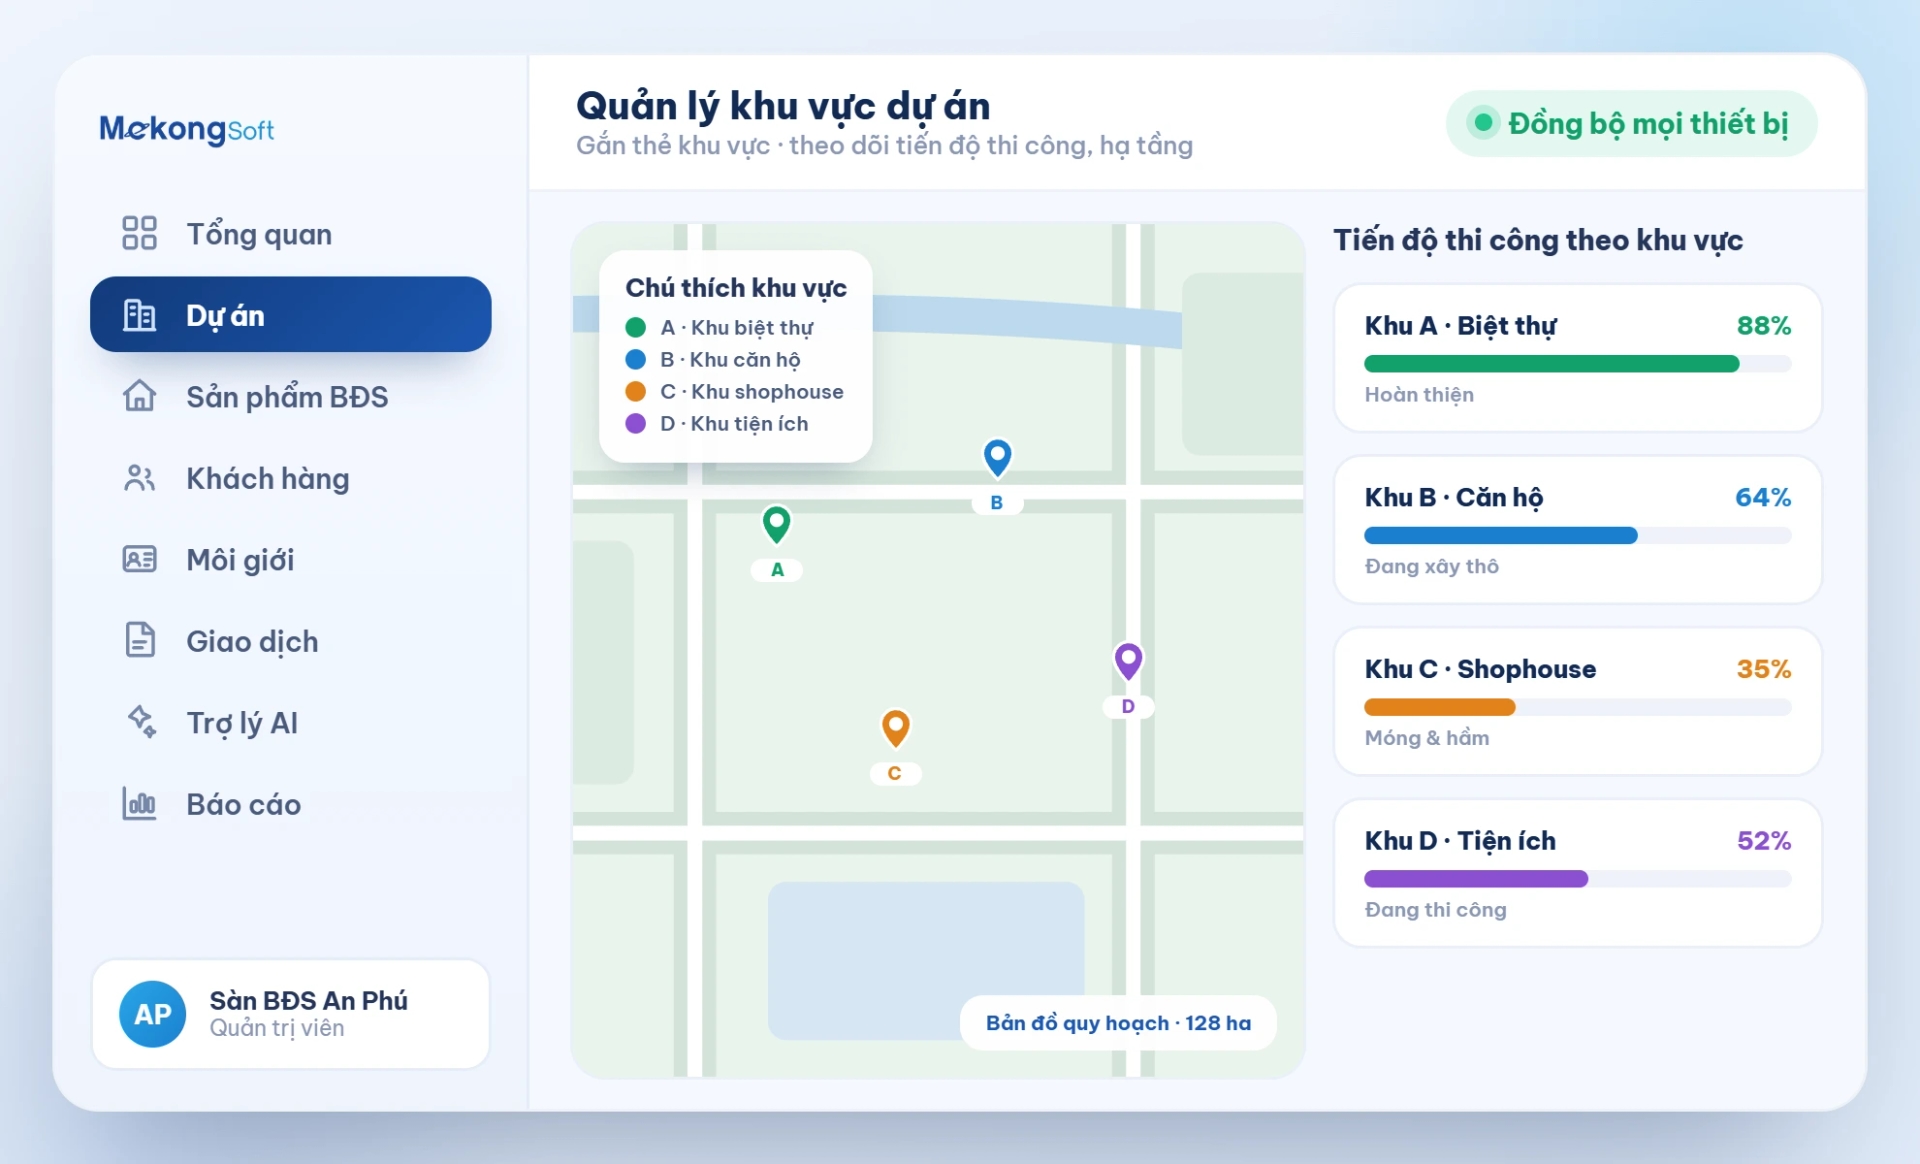Screen dimensions: 1920x1164
Task: Select the blue map pin B
Action: point(997,457)
